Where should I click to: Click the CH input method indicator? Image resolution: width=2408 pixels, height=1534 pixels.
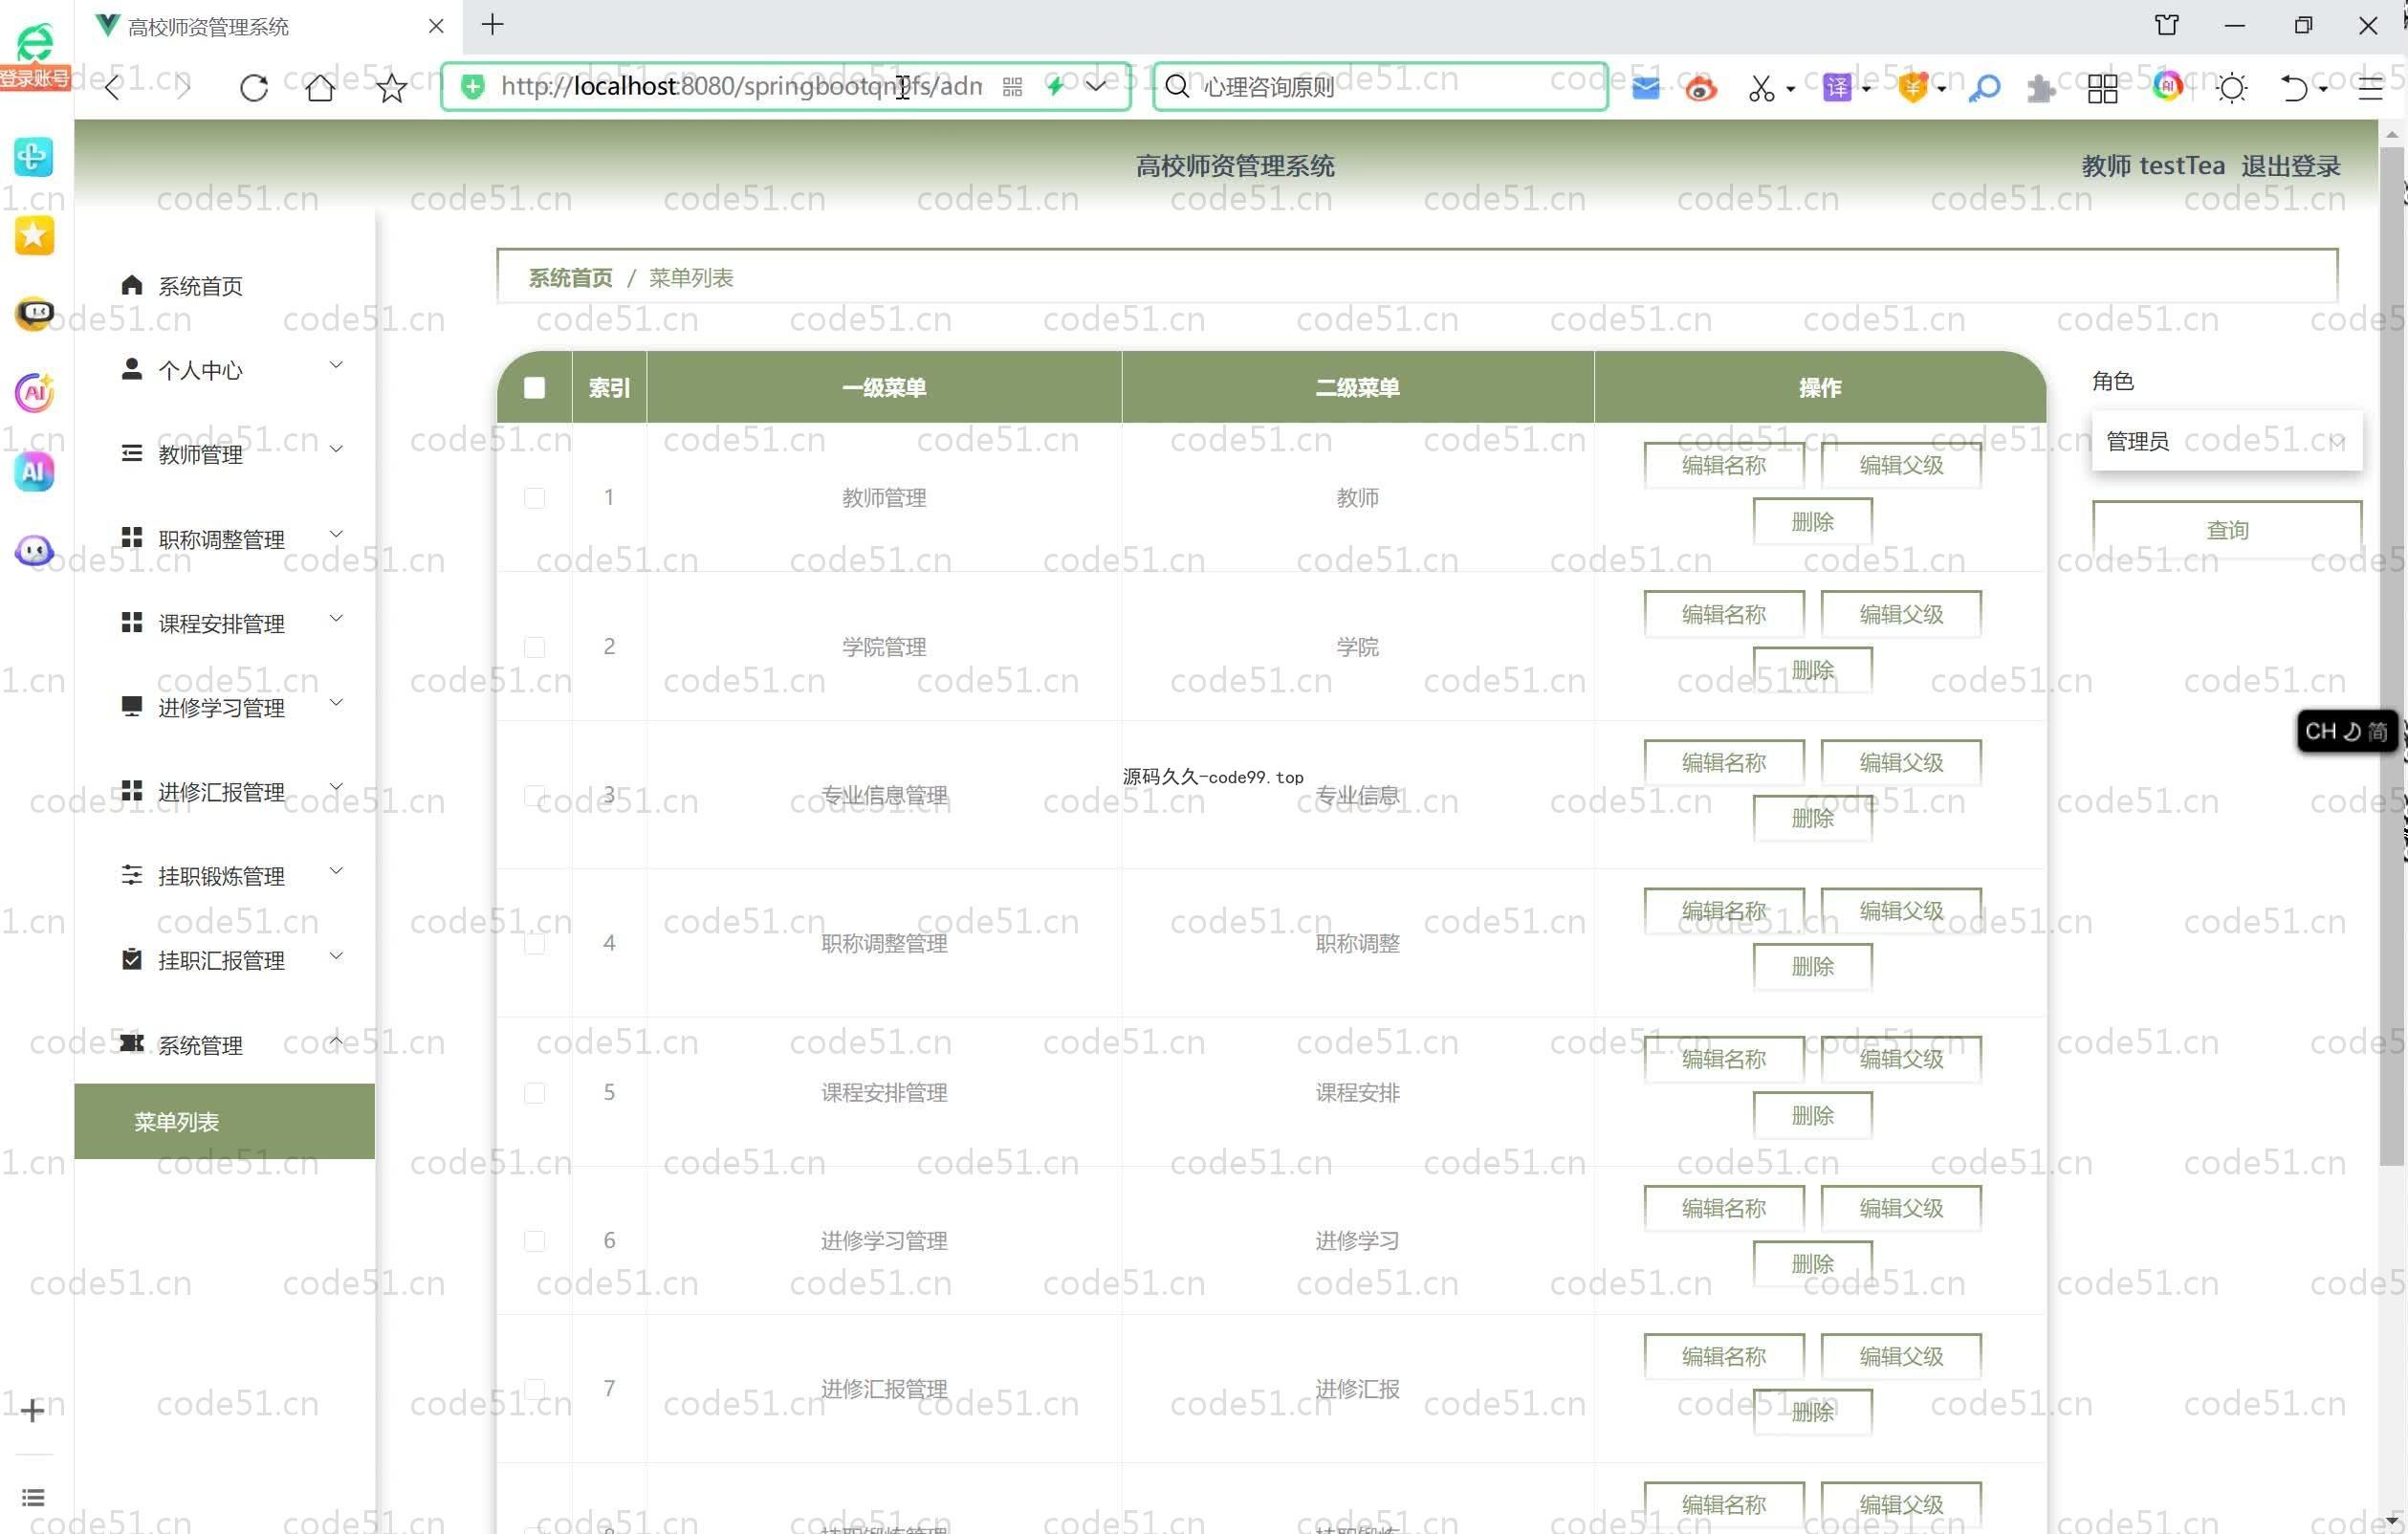click(x=2345, y=731)
